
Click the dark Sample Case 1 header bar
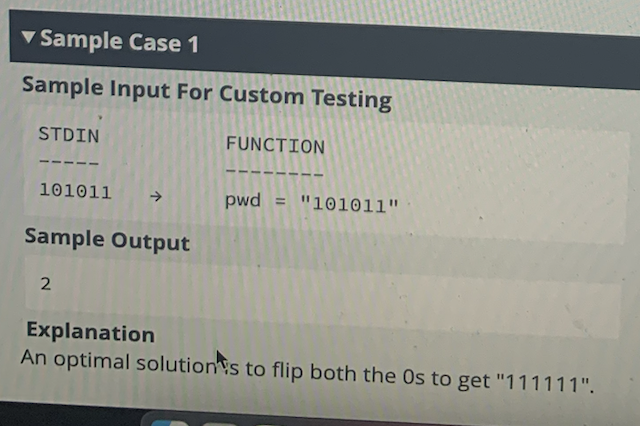[x=324, y=49]
